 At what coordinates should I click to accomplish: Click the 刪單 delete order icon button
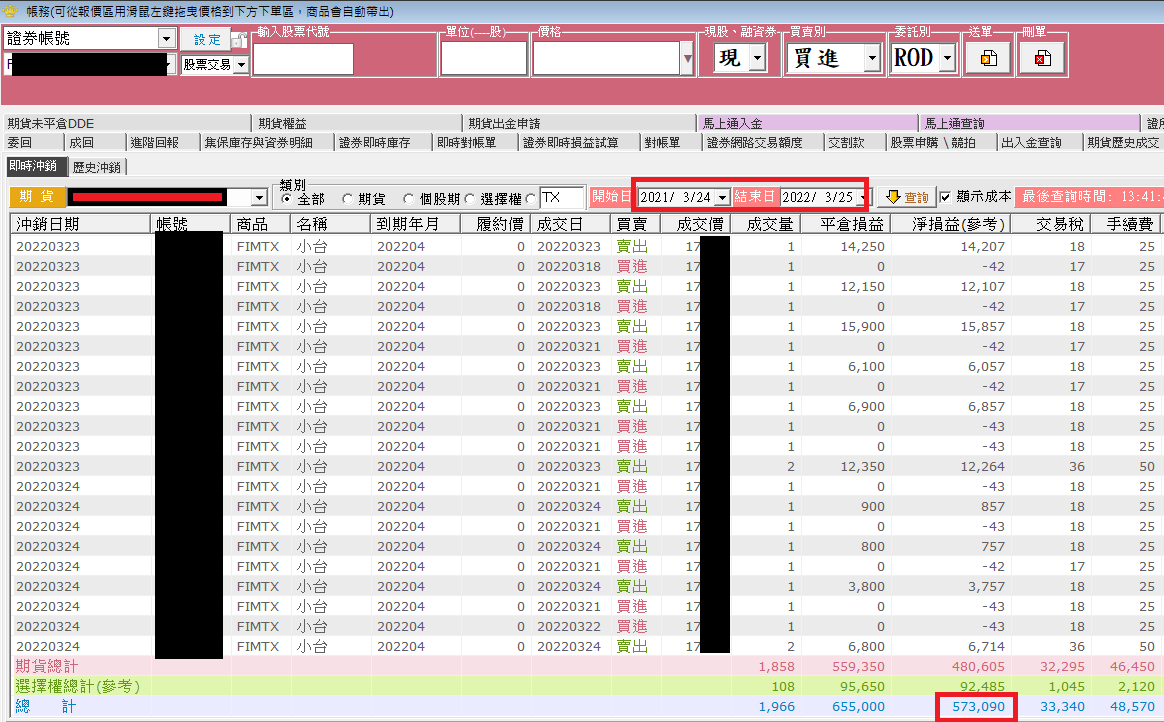(1042, 58)
